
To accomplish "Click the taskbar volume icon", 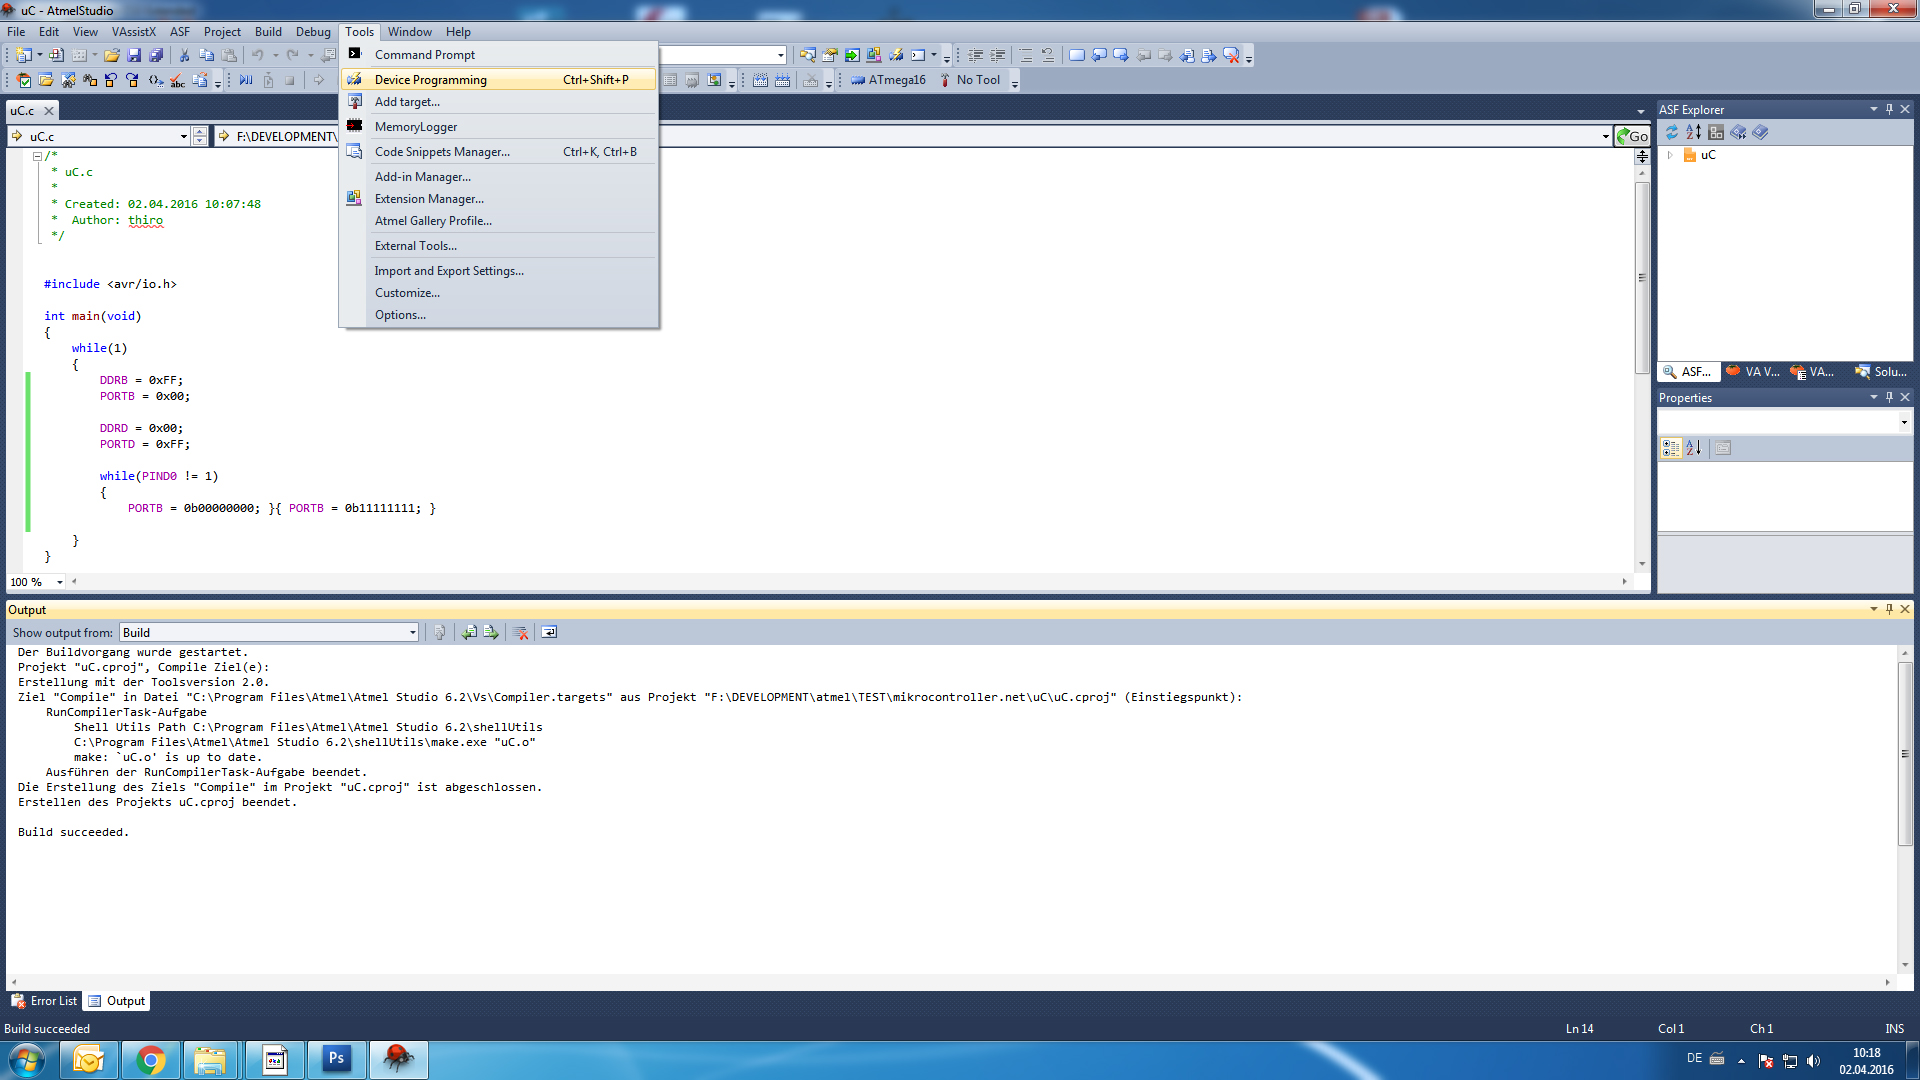I will pyautogui.click(x=1813, y=1061).
